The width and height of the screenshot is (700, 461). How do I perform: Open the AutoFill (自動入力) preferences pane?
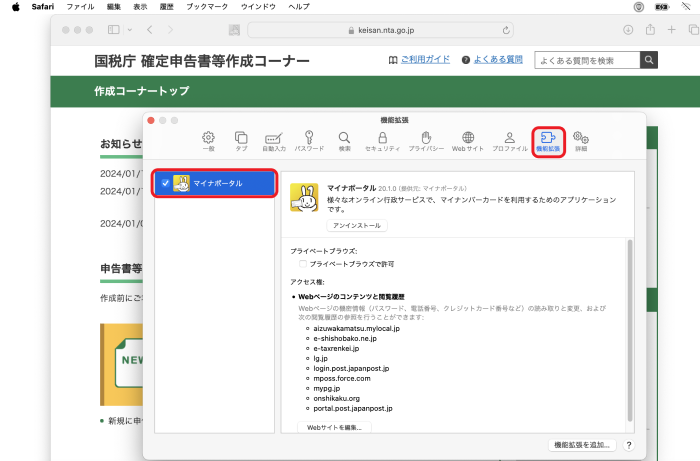click(x=274, y=141)
